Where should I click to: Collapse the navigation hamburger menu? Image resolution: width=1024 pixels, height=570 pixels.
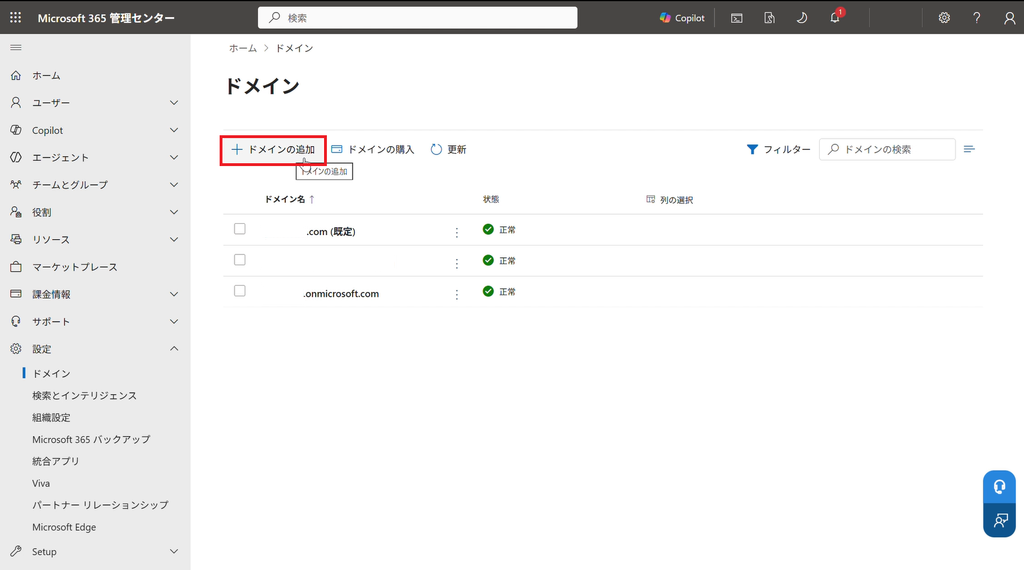[x=16, y=48]
